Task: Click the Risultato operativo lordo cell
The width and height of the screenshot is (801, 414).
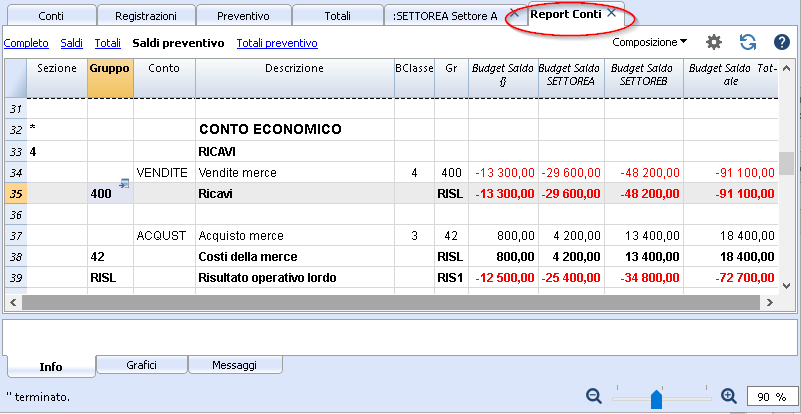Action: tap(295, 278)
